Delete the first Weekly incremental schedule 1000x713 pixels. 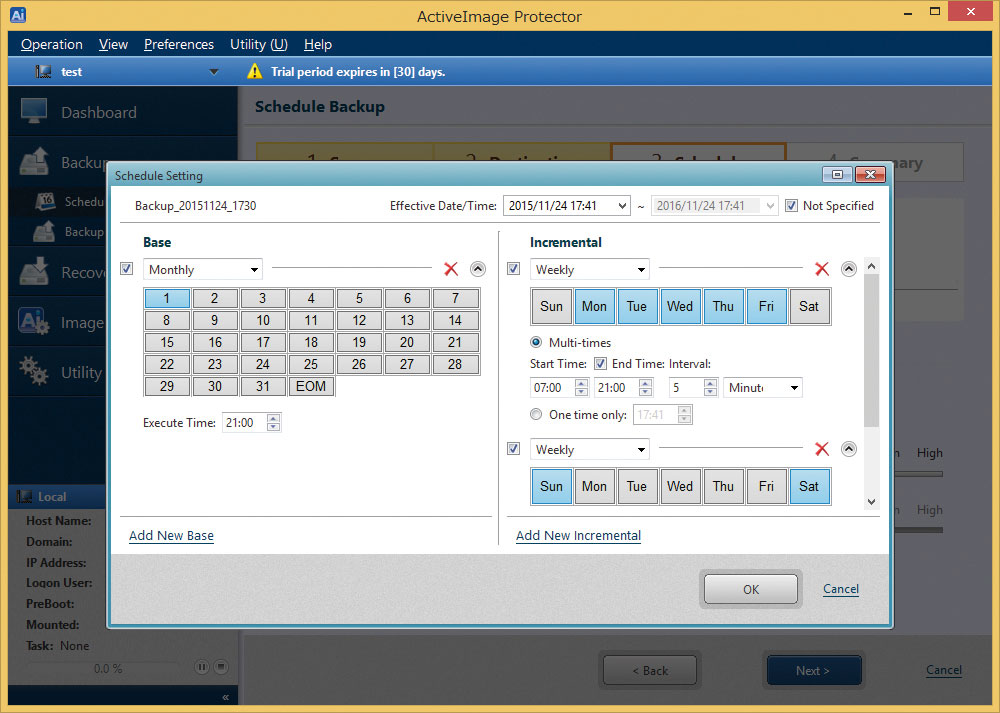click(x=822, y=269)
